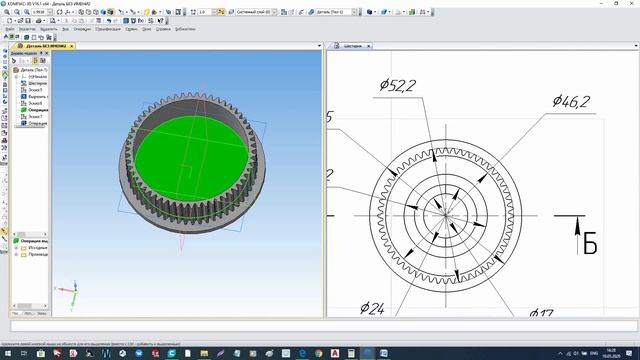Screen dimensions: 640x360
Task: Switch to the Деталь БЕЗ ИМЕНИ2 tab
Action: click(x=43, y=46)
